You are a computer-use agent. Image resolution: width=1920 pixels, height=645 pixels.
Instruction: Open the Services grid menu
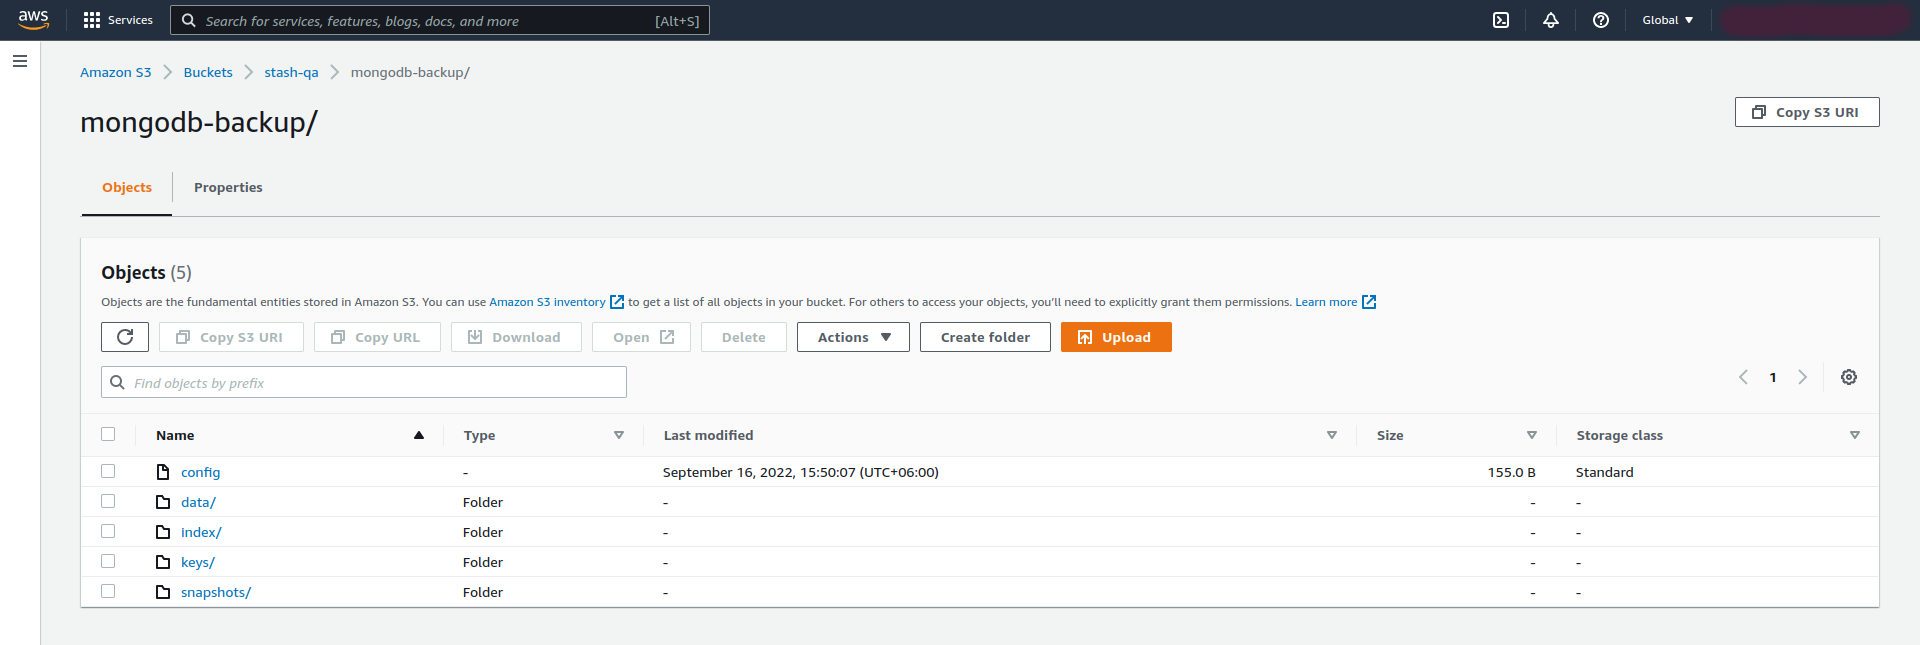118,20
